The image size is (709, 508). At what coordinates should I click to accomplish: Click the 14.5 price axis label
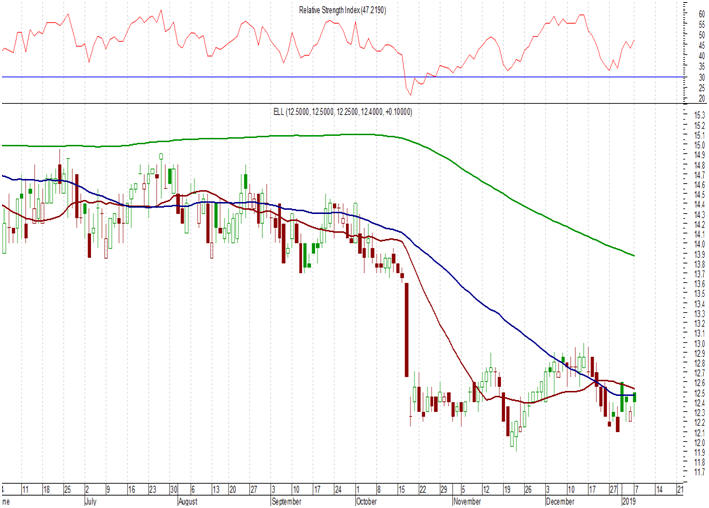click(x=700, y=195)
